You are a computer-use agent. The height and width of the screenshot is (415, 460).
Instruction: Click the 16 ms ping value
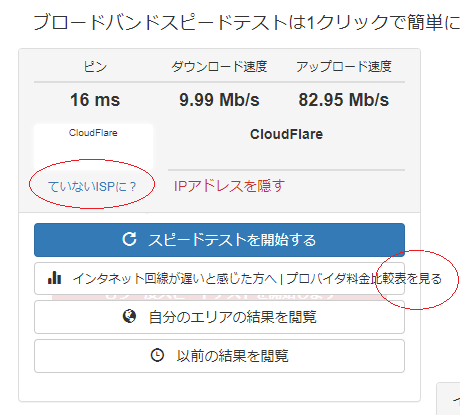pyautogui.click(x=95, y=100)
